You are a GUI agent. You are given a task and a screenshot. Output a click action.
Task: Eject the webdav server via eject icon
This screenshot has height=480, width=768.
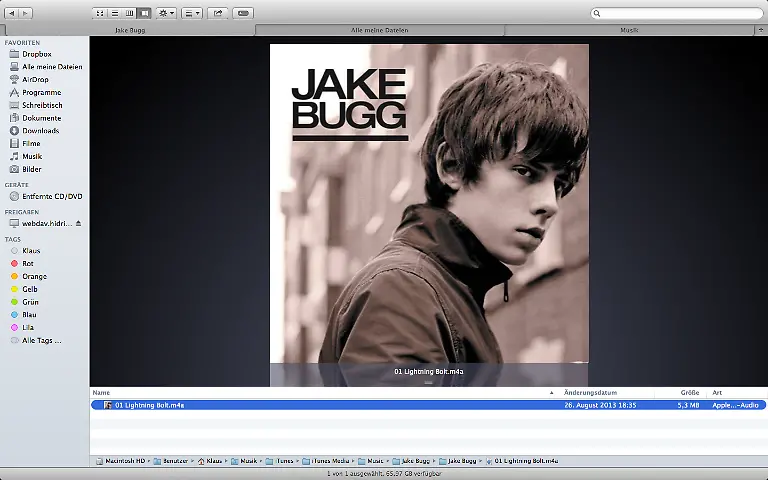(x=78, y=223)
